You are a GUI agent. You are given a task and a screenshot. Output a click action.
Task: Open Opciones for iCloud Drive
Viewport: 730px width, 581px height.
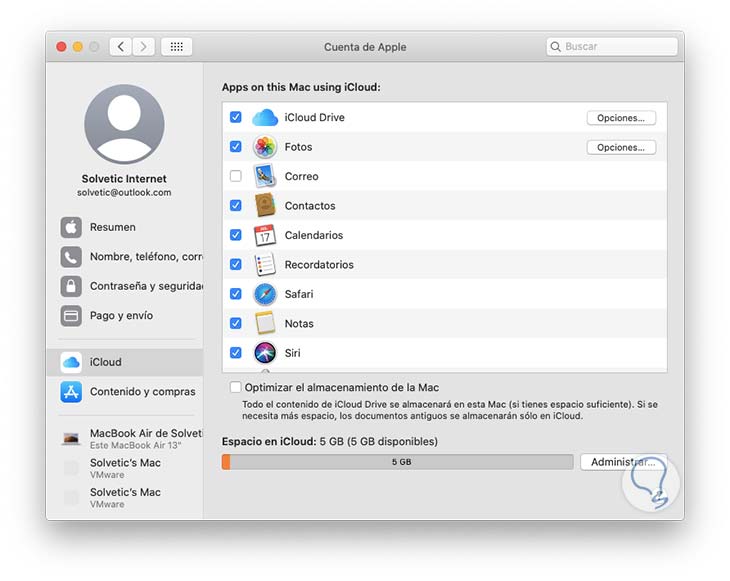[x=621, y=118]
